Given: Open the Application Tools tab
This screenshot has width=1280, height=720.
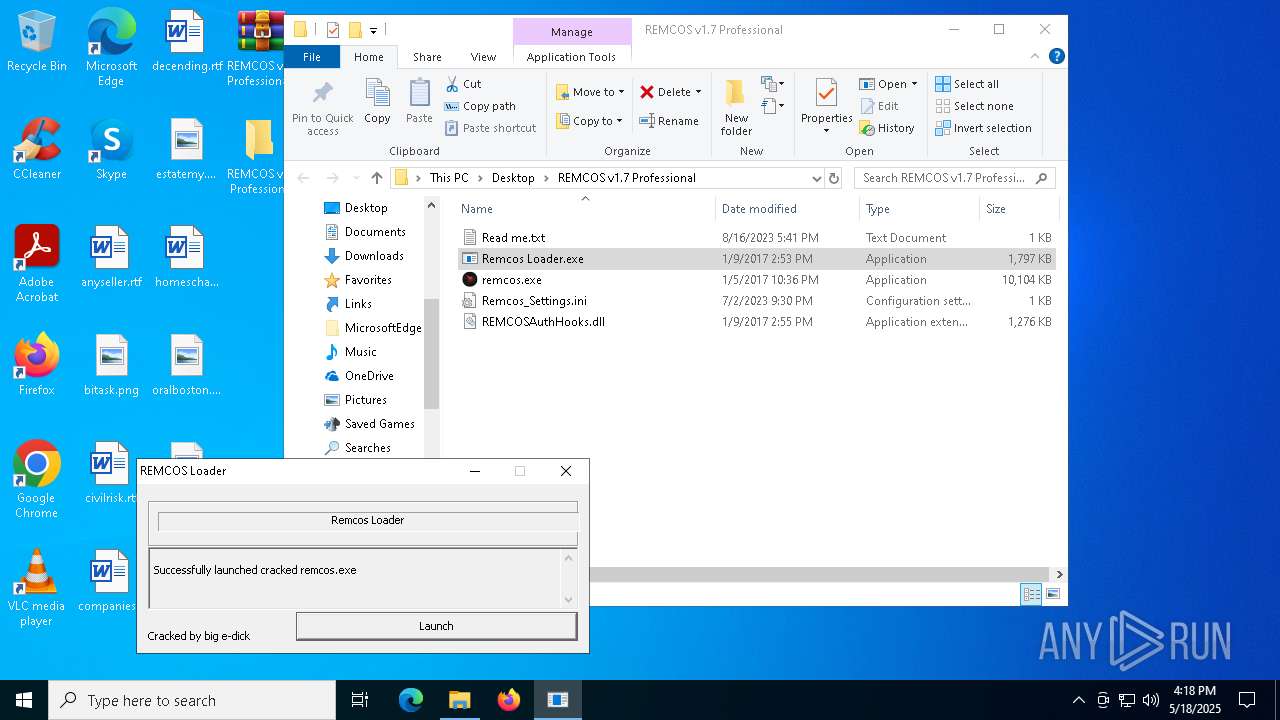Looking at the screenshot, I should 571,57.
